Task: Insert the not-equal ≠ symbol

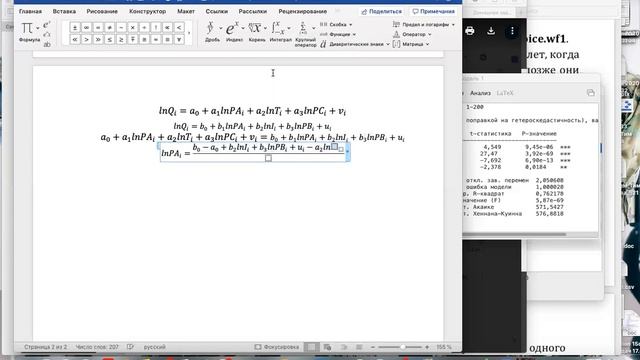Action: (109, 28)
